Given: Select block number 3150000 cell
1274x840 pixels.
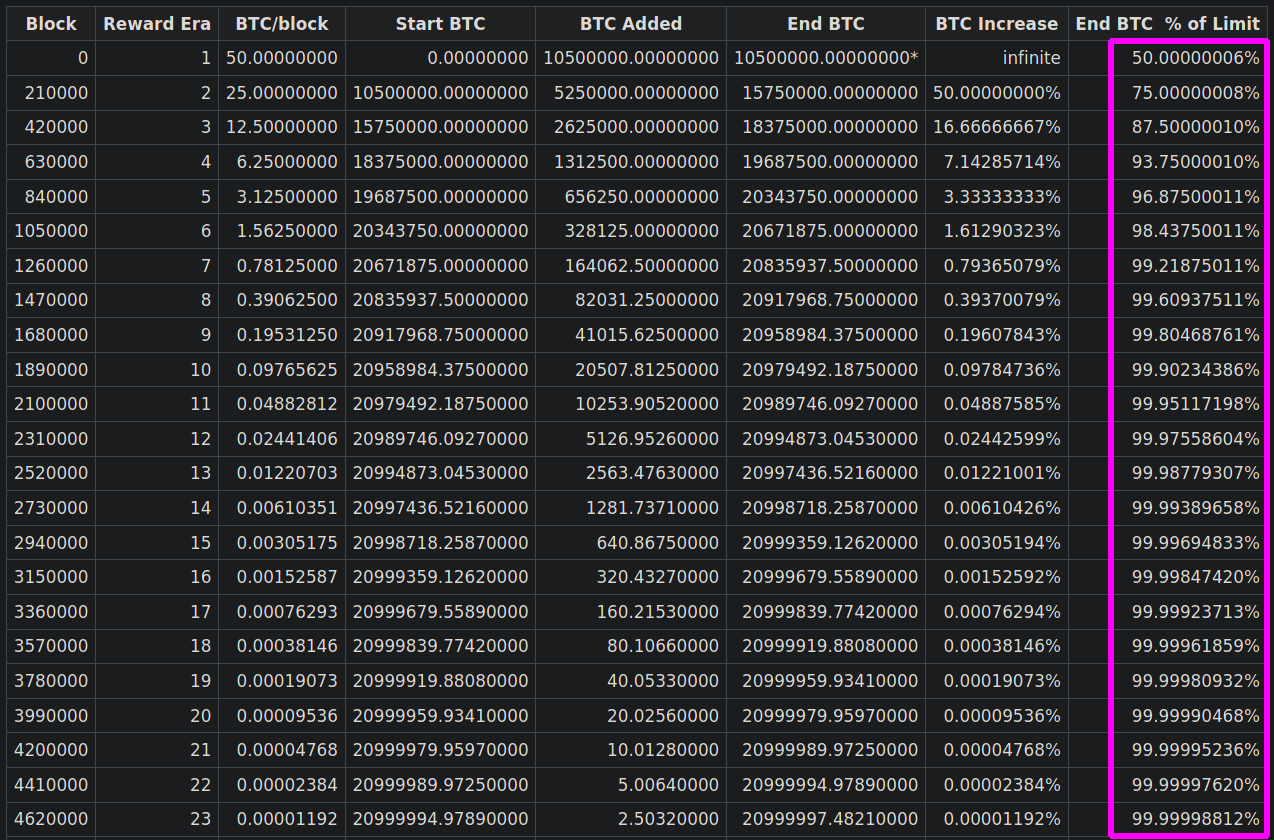Looking at the screenshot, I should (51, 577).
